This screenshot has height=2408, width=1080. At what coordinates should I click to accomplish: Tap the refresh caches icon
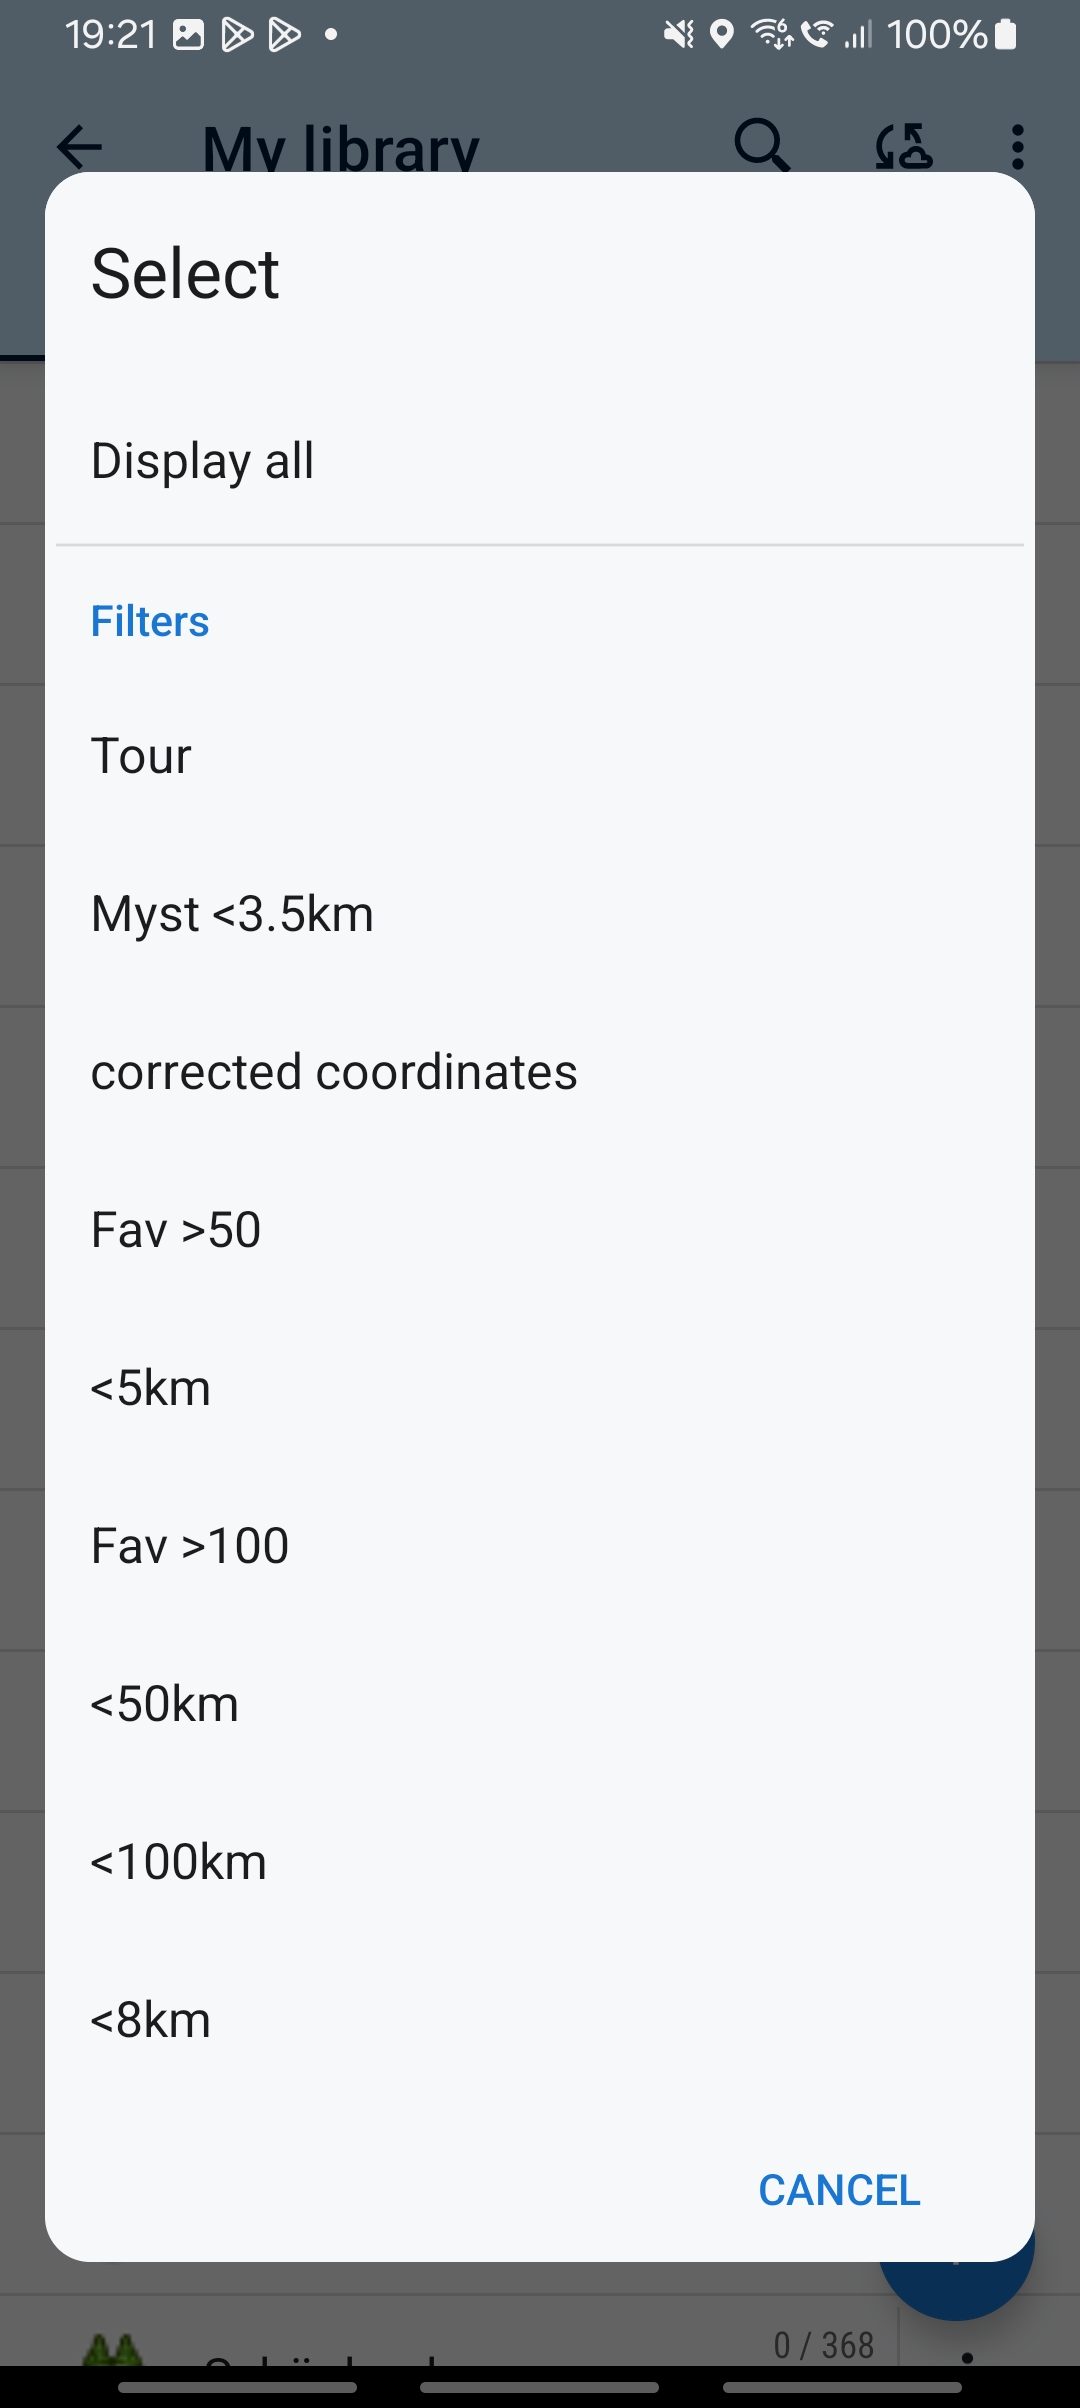click(x=903, y=146)
